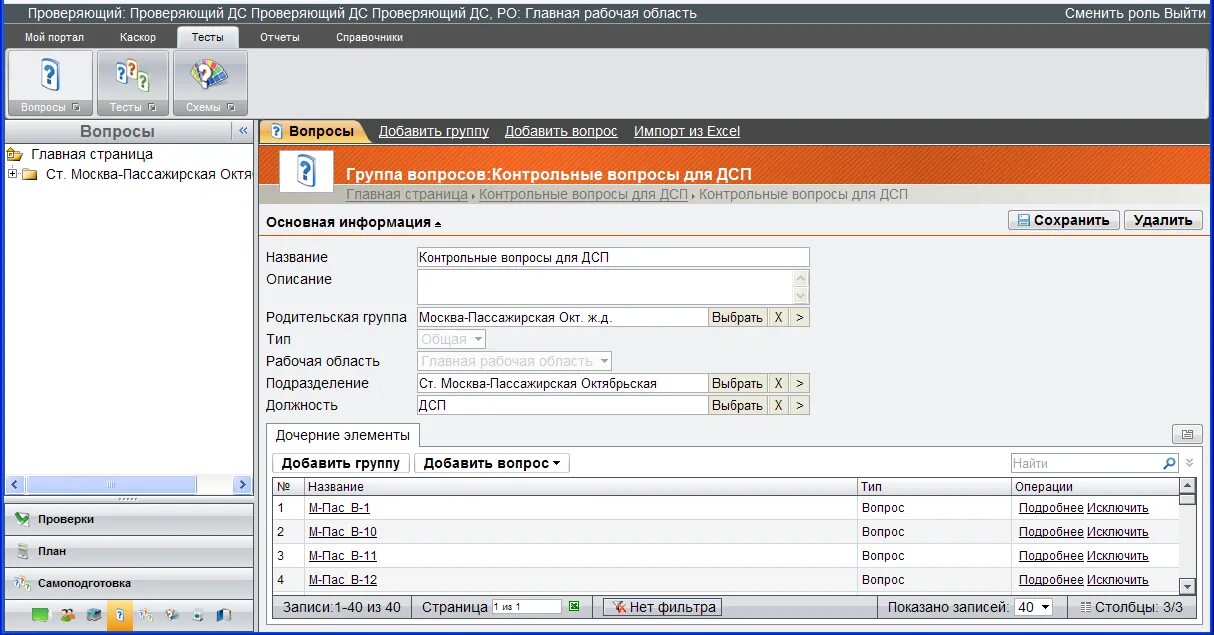
Task: Click the Добавить группу link in toolbar
Action: 434,131
